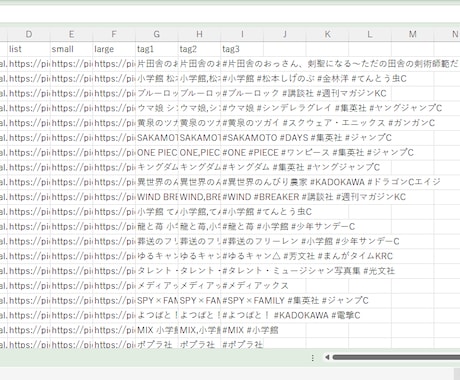Select tag1 cell 'ウマ娘 シ'

click(x=157, y=108)
